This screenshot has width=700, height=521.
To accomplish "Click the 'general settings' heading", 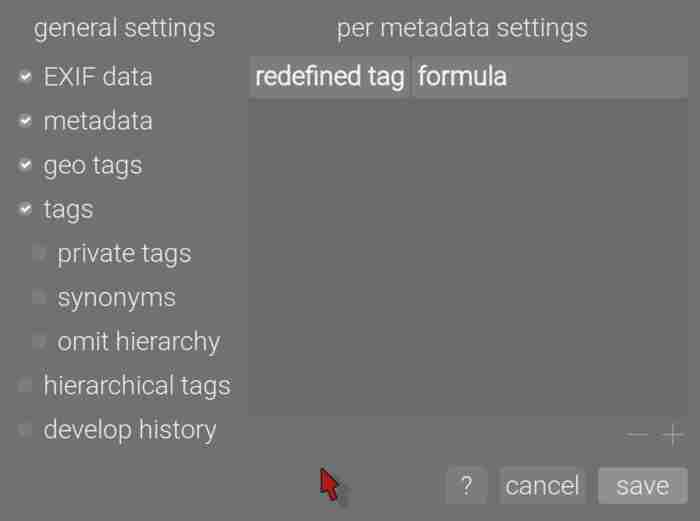I will 124,28.
